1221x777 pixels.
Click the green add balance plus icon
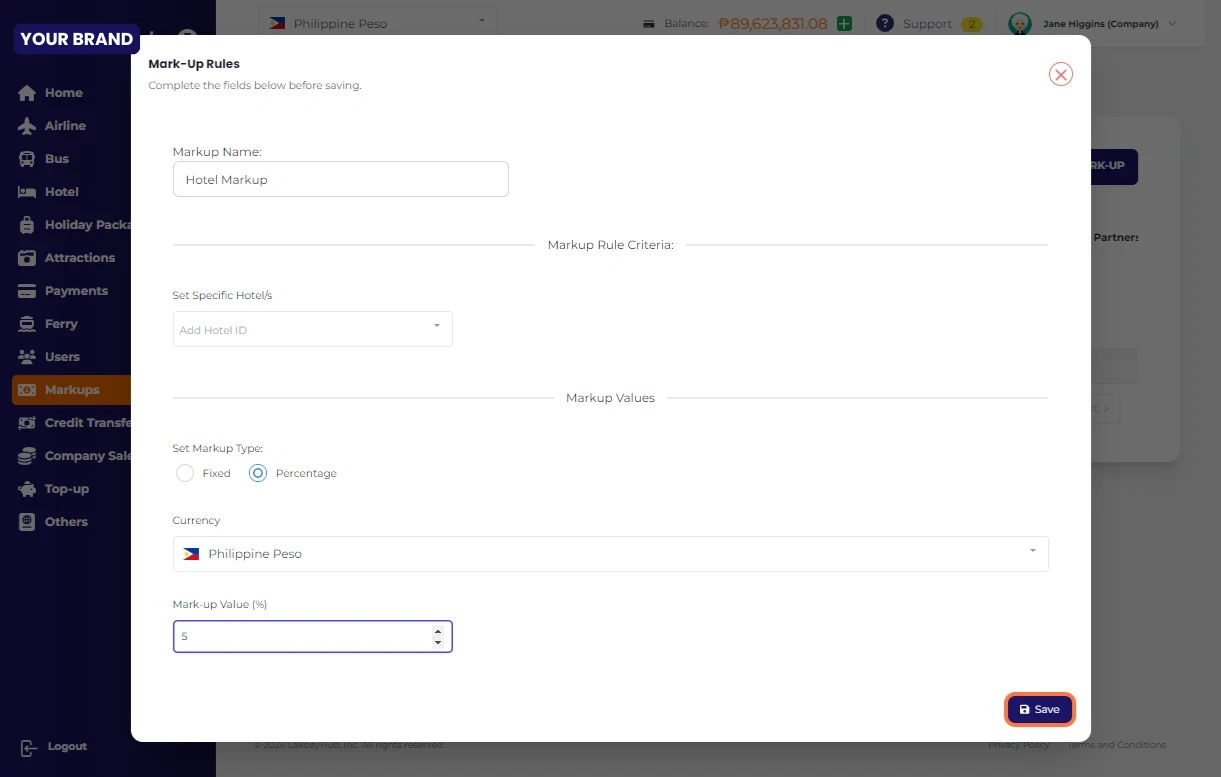844,23
